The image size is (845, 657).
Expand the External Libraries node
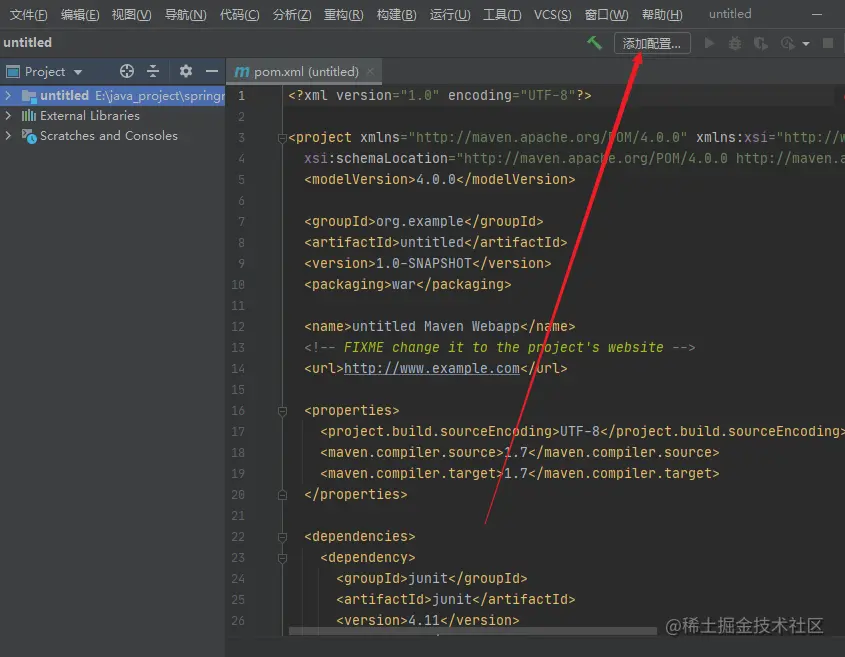point(9,116)
